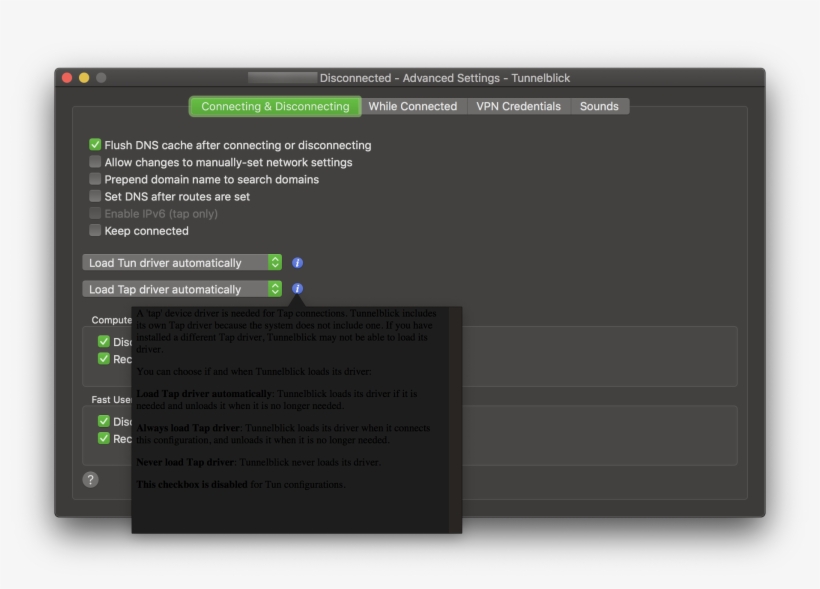Switch to the Sounds tab
Image resolution: width=820 pixels, height=589 pixels.
point(599,106)
